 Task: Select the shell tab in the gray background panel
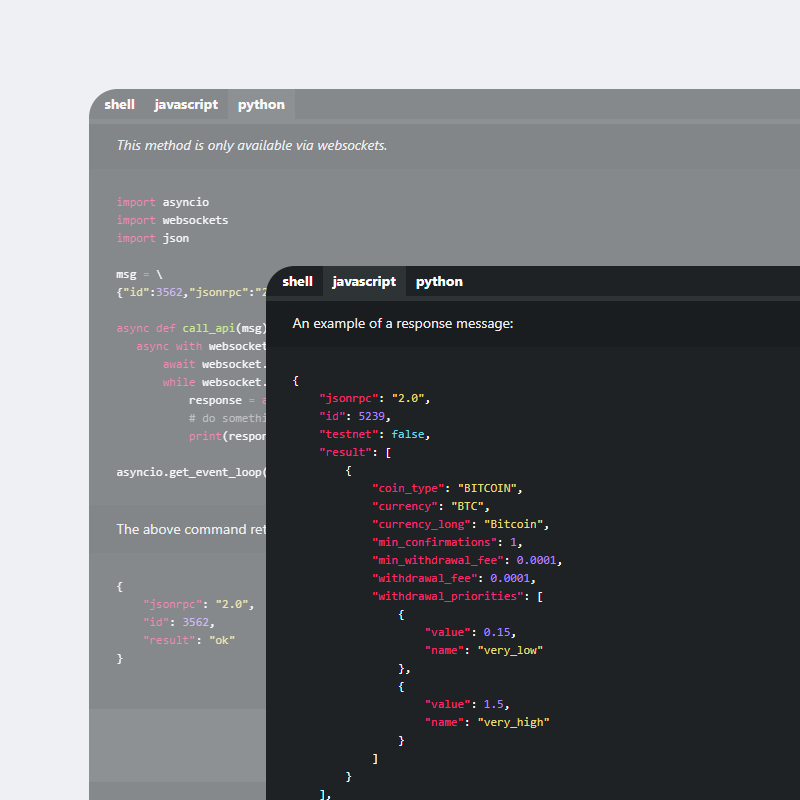(119, 104)
